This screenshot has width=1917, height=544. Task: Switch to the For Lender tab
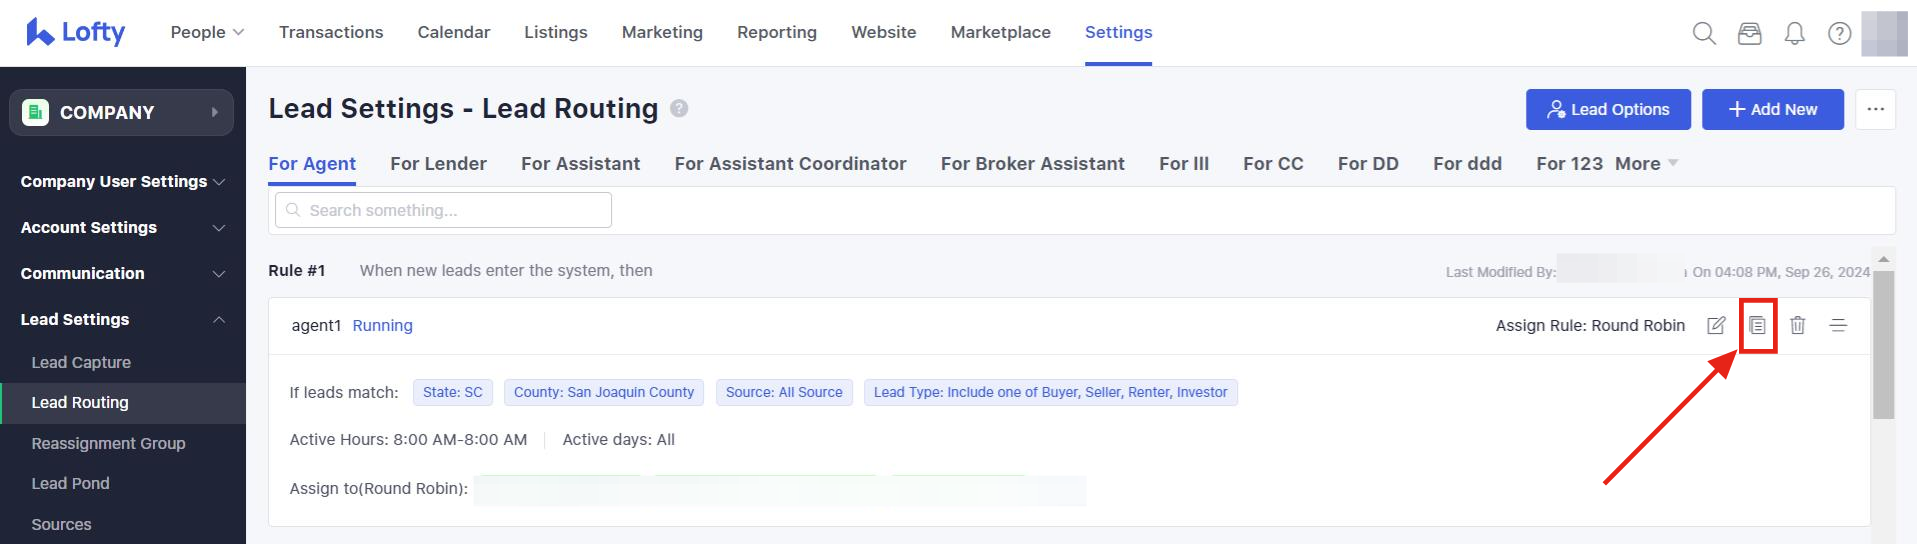click(x=438, y=163)
